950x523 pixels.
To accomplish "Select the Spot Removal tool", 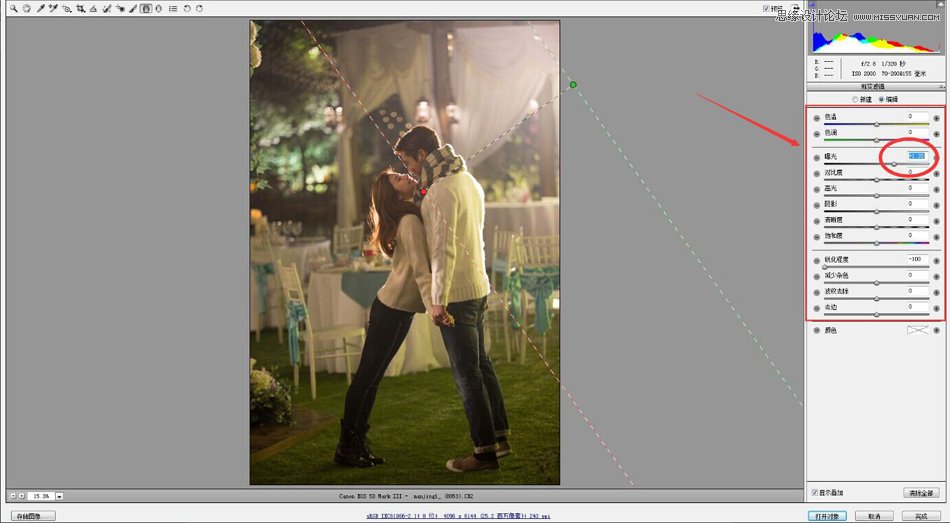I will (x=107, y=8).
